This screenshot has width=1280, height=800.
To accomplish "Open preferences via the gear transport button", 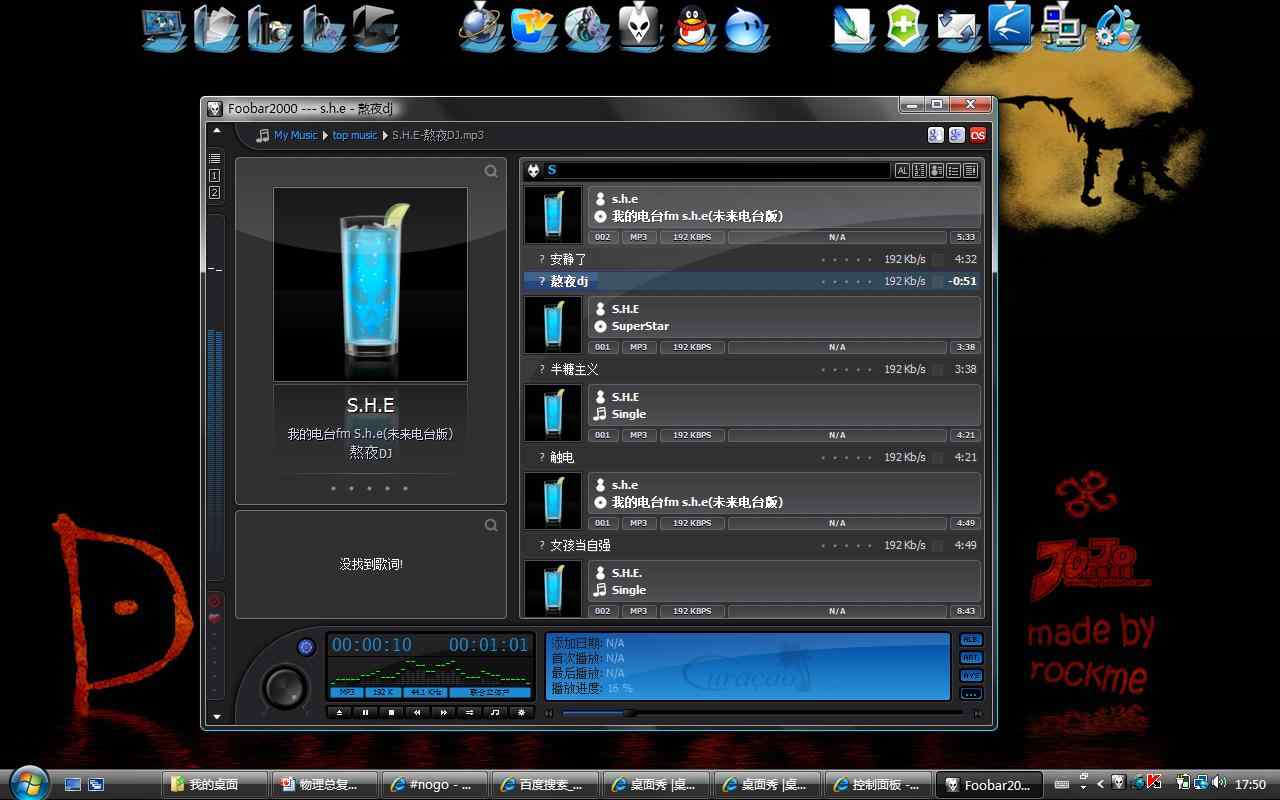I will (521, 712).
